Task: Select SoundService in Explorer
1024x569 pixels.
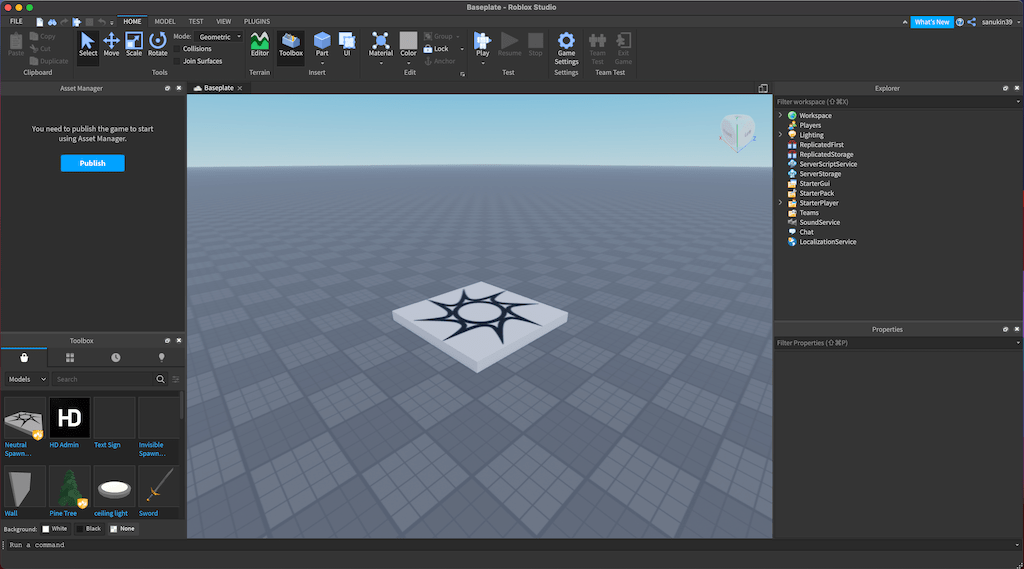Action: [x=820, y=222]
